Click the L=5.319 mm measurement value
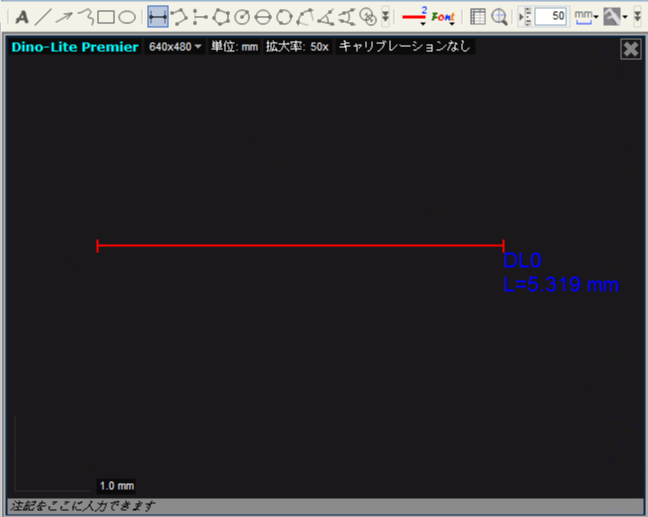Screen dimensions: 648x517 coord(561,284)
